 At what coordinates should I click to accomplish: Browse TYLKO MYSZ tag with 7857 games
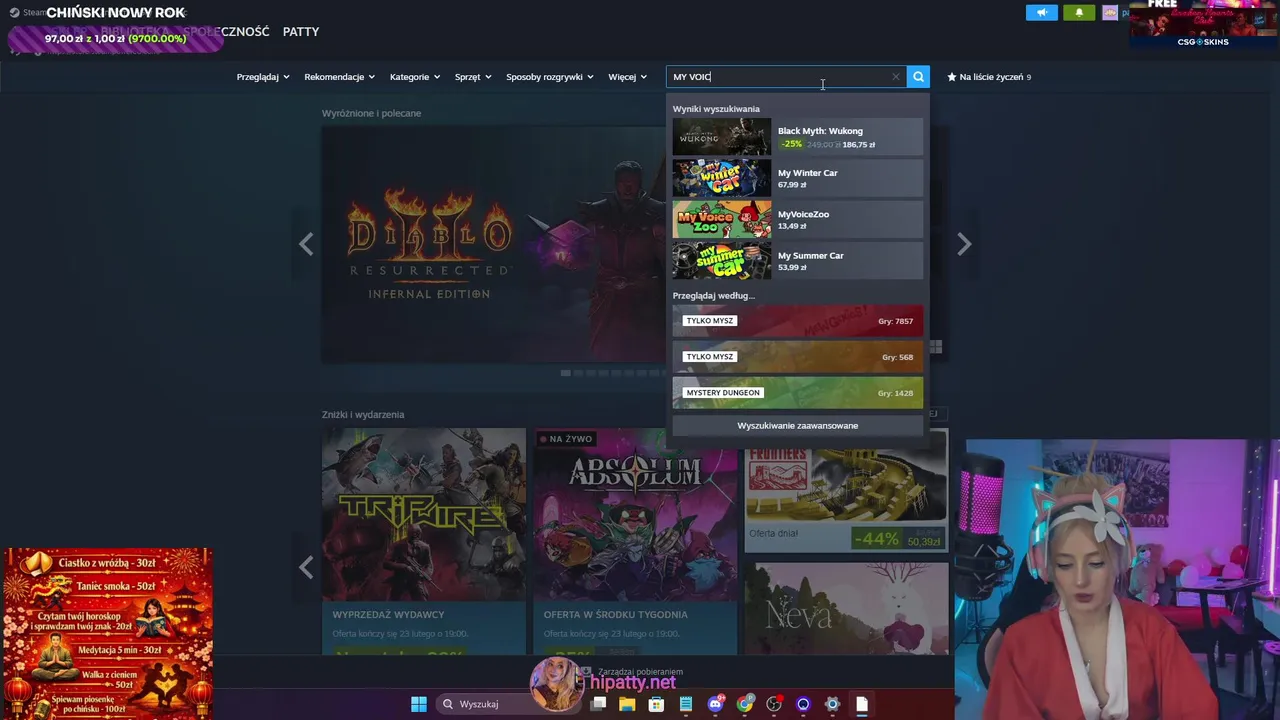798,321
